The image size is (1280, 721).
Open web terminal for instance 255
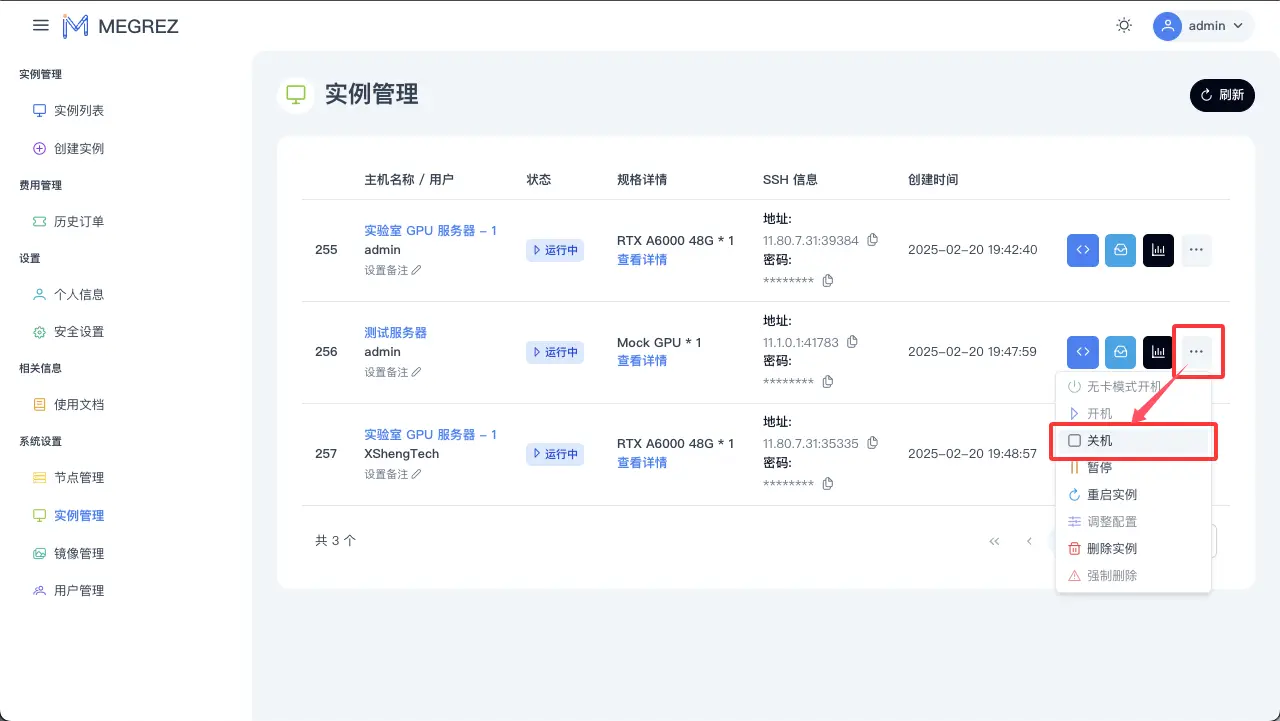(1082, 250)
